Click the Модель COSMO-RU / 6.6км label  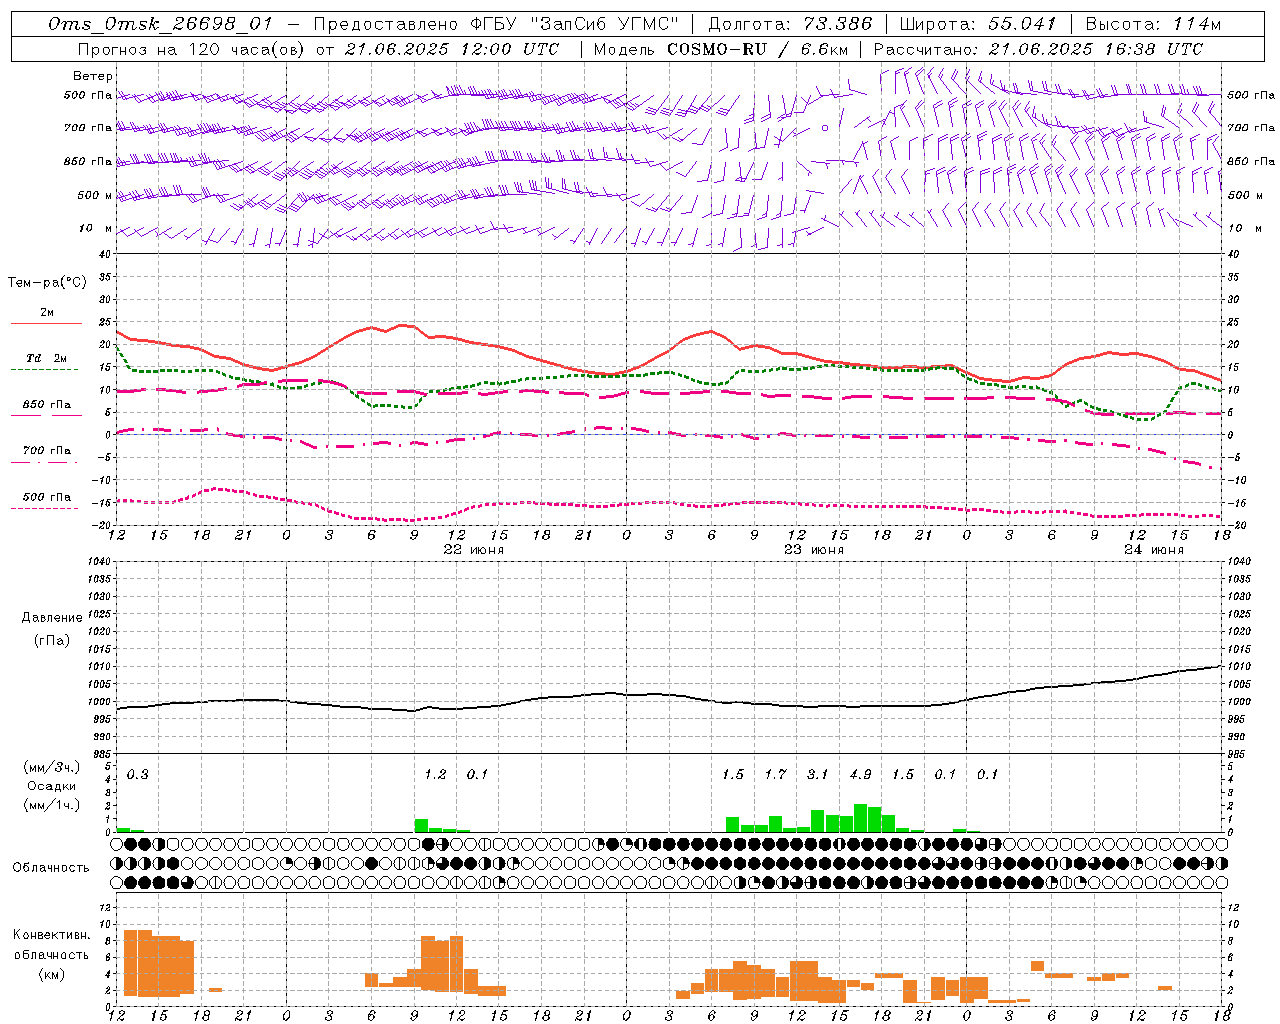(721, 49)
